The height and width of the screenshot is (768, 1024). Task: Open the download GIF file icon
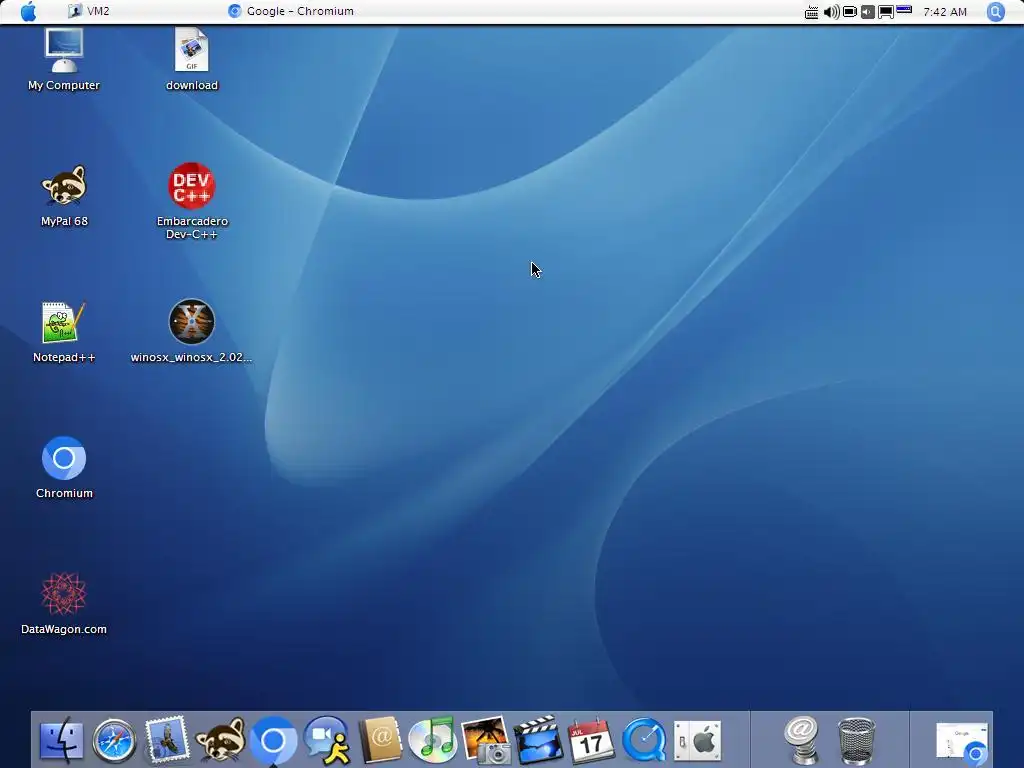[191, 59]
